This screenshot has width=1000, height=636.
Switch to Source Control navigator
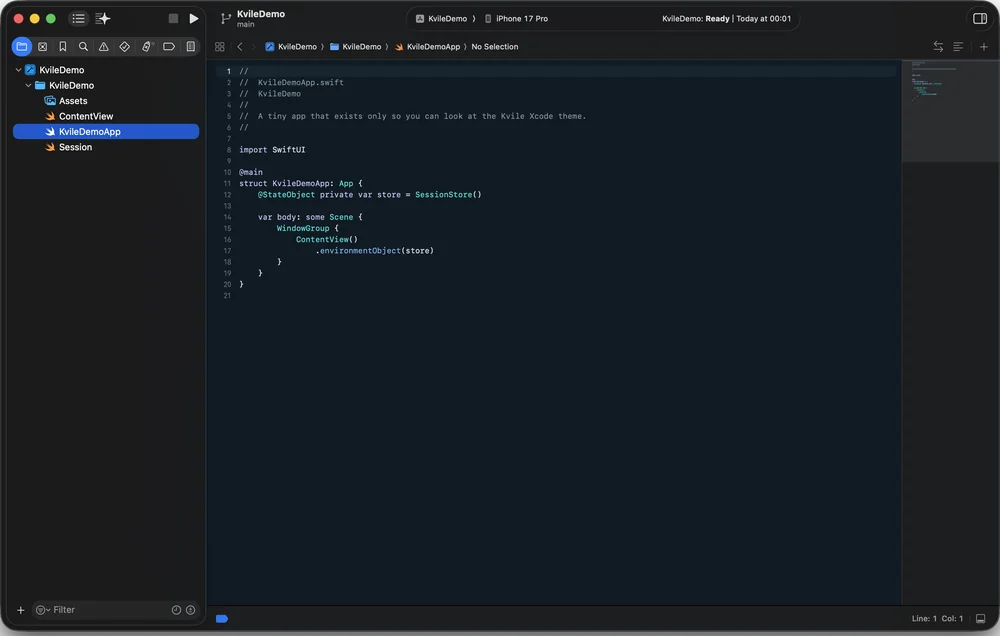(x=43, y=47)
